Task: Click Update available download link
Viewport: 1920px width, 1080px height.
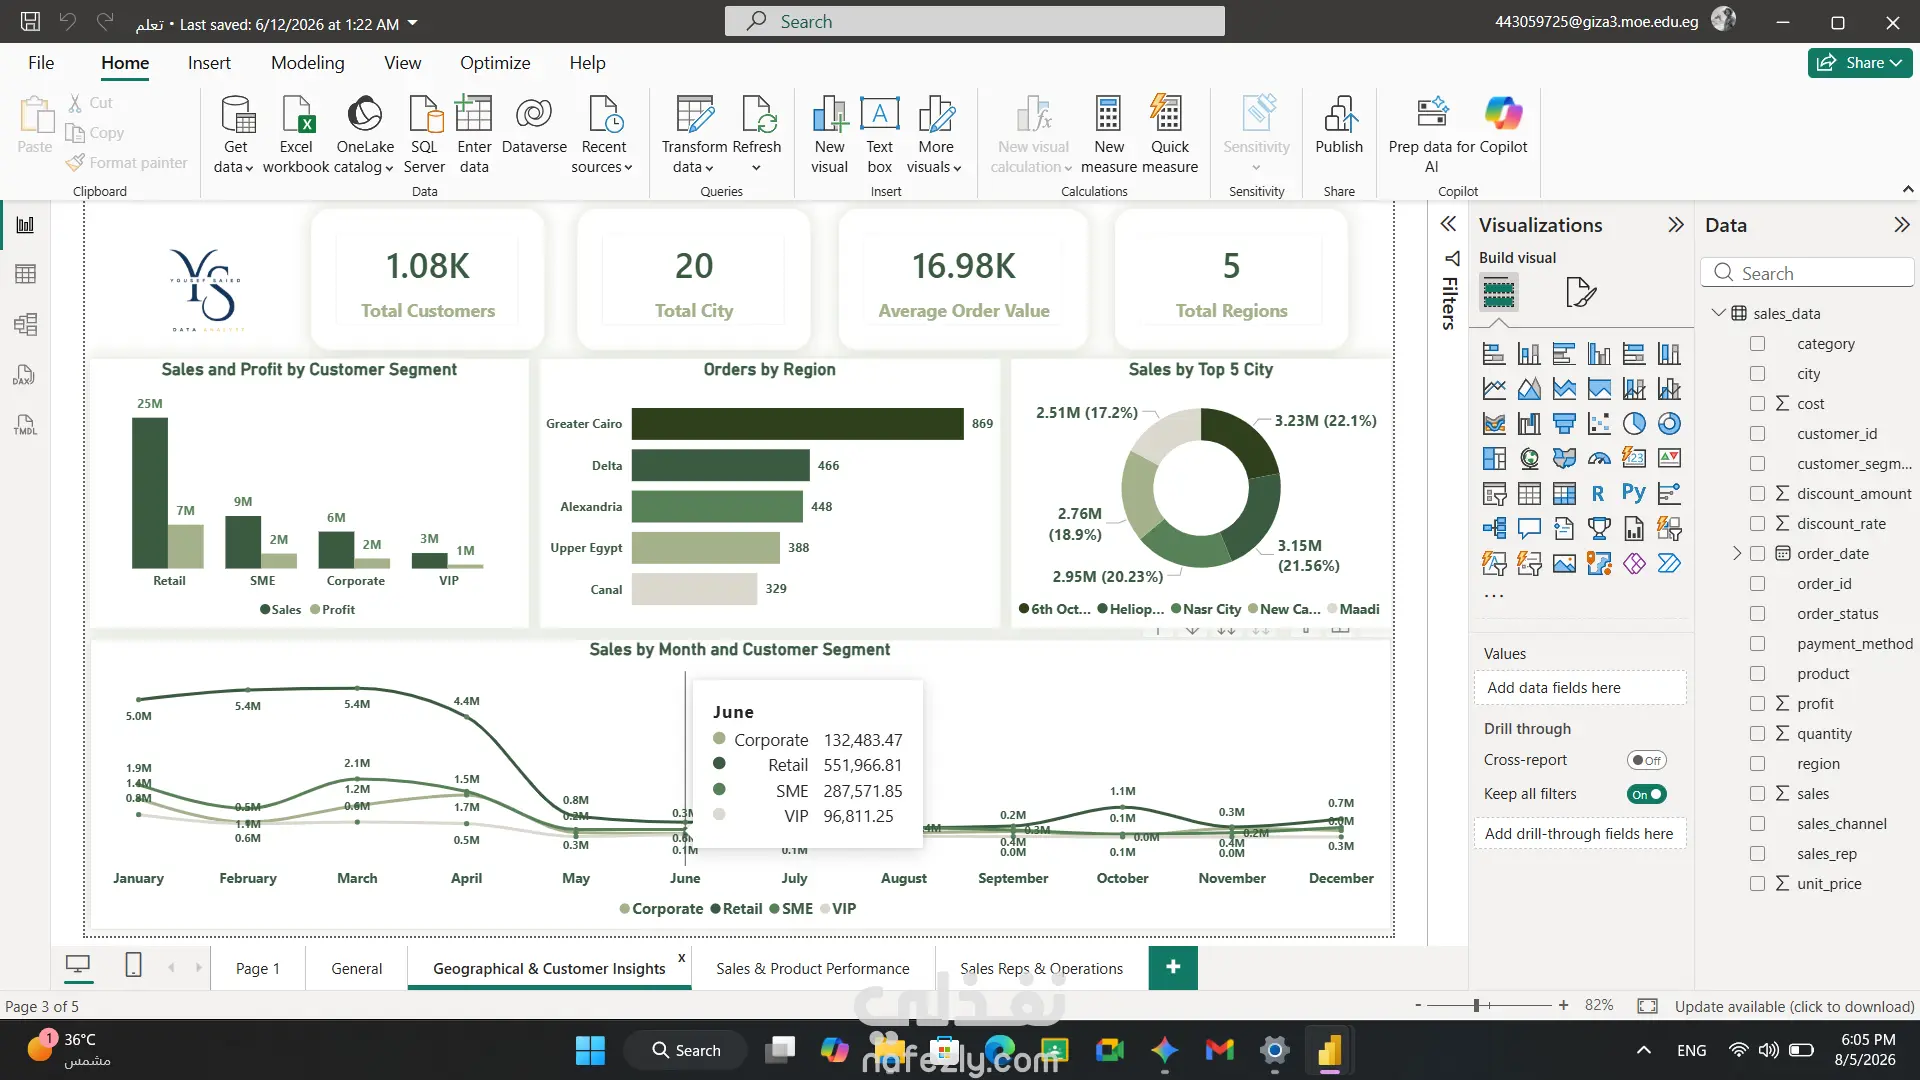Action: pyautogui.click(x=1794, y=1006)
